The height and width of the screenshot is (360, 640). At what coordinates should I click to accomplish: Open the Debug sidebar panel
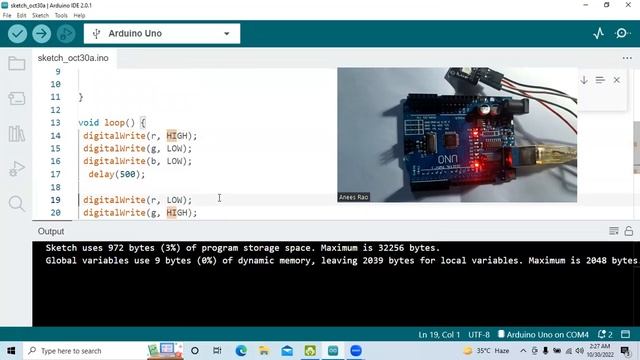(16, 168)
